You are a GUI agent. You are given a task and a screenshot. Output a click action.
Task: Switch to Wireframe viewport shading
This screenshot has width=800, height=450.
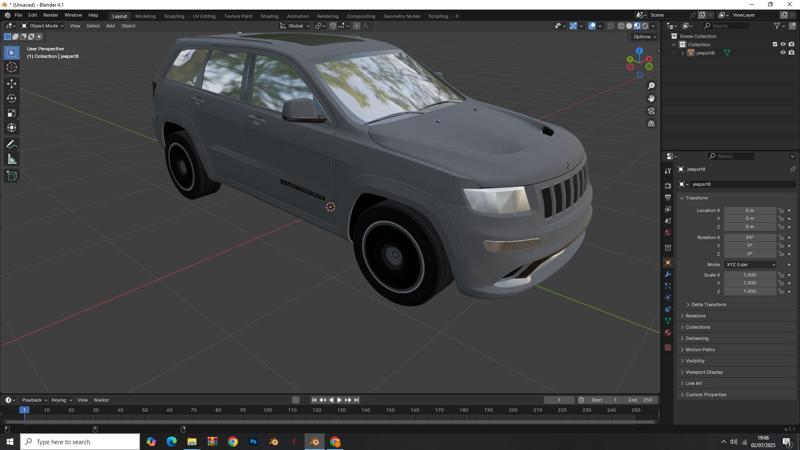pos(621,26)
